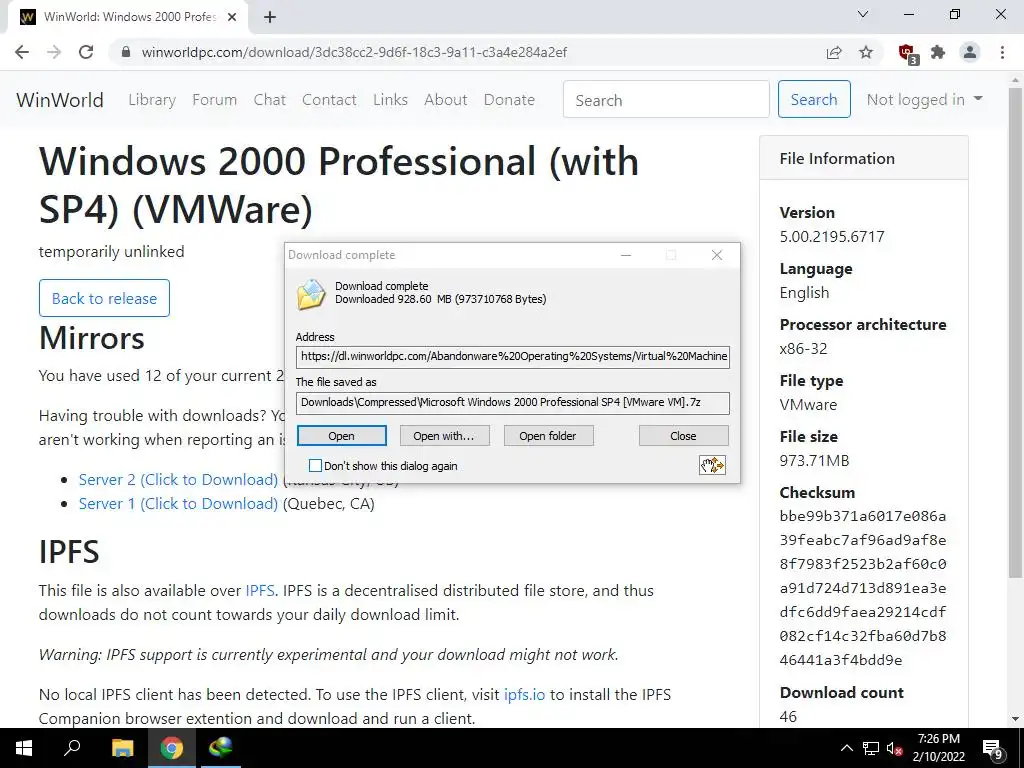
Task: Click Chrome icon in taskbar
Action: (172, 748)
